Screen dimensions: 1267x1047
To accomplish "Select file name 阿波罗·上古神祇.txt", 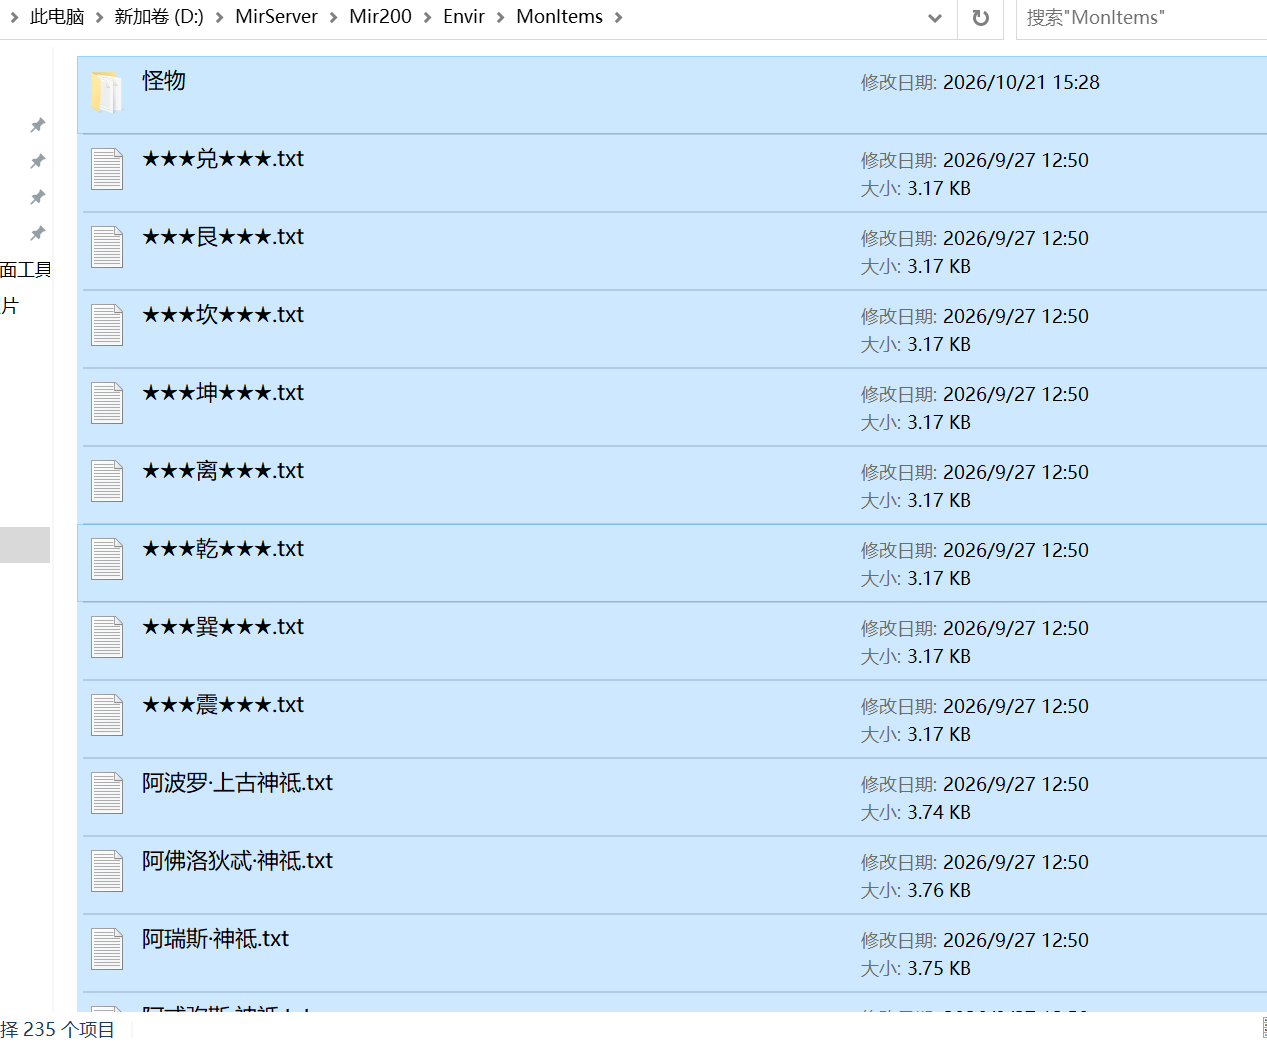I will point(237,783).
